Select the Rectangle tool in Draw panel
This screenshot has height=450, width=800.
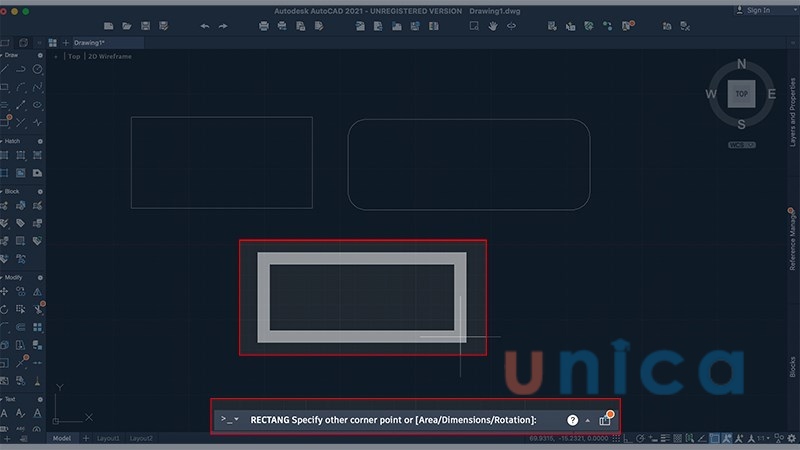click(5, 87)
